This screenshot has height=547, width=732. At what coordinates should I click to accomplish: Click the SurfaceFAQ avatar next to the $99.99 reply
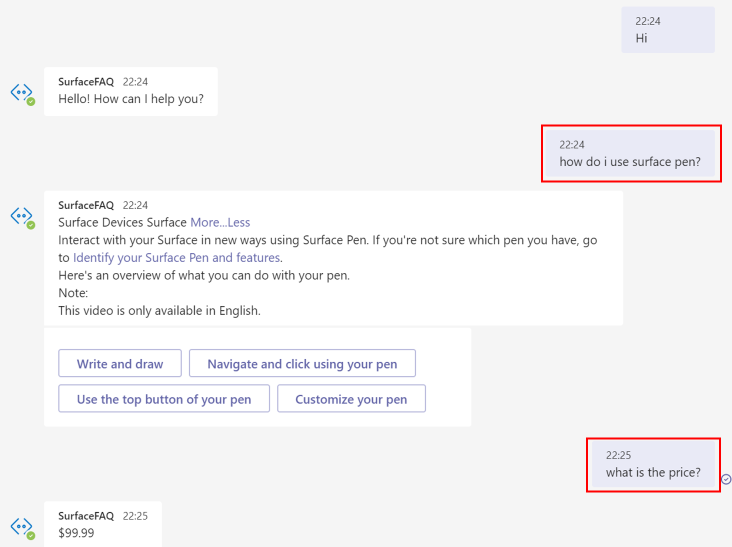(x=22, y=527)
